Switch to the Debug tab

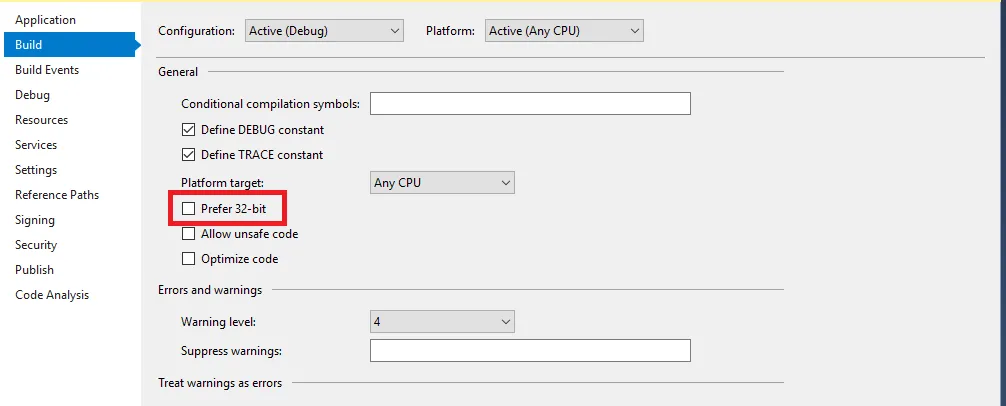(32, 95)
